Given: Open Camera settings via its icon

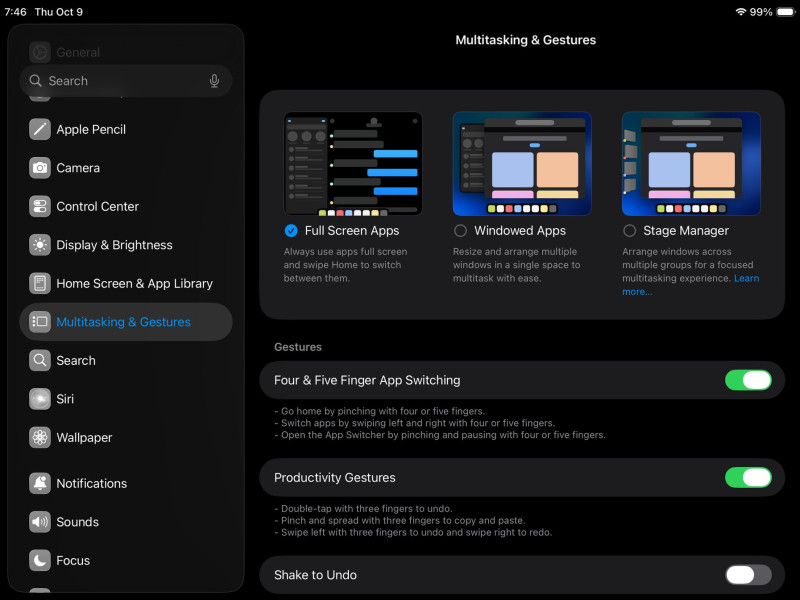Looking at the screenshot, I should (x=40, y=168).
